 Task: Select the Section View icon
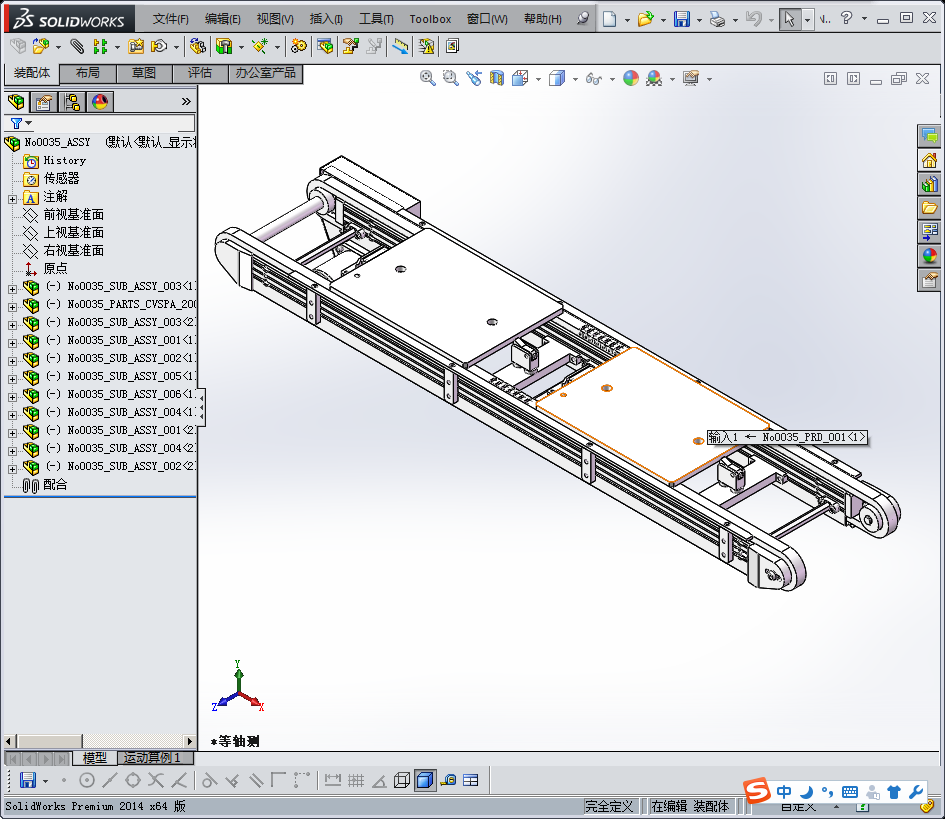point(497,78)
